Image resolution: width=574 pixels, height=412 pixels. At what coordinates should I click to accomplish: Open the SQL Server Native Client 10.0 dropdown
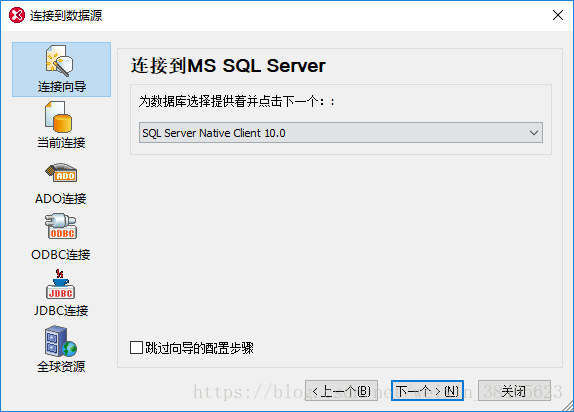click(x=341, y=133)
